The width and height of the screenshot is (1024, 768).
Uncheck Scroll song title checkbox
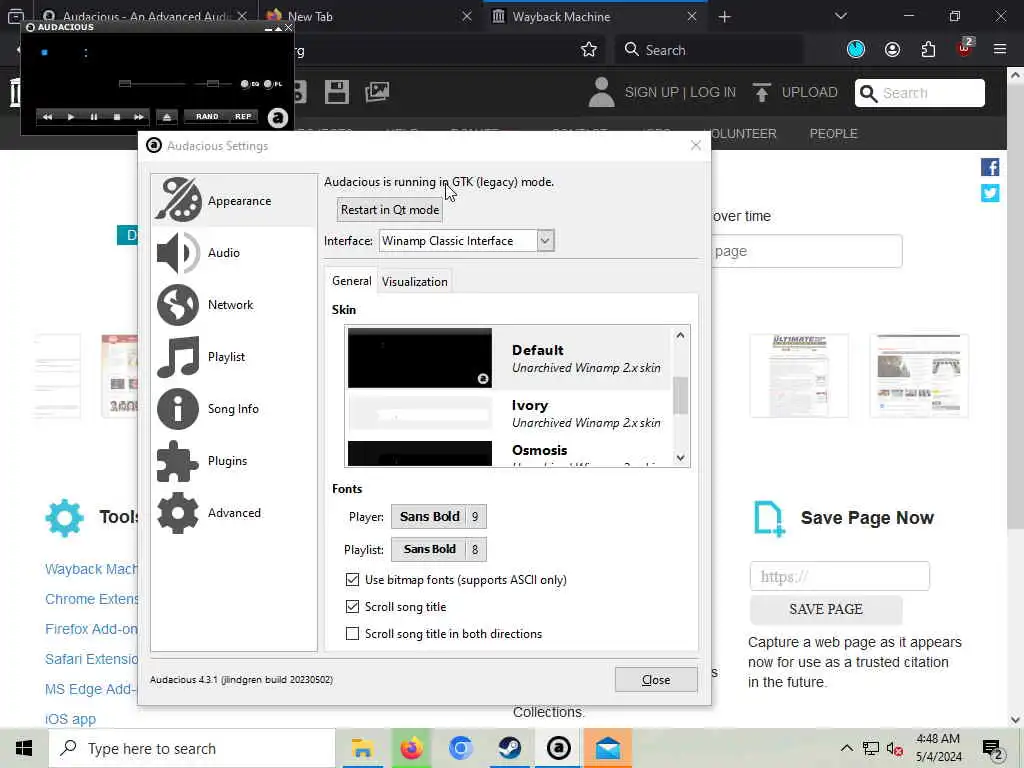[x=353, y=607]
